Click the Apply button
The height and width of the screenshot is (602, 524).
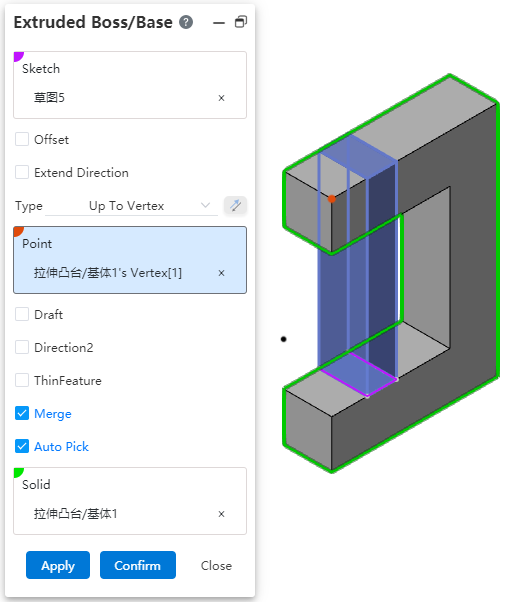(x=58, y=565)
